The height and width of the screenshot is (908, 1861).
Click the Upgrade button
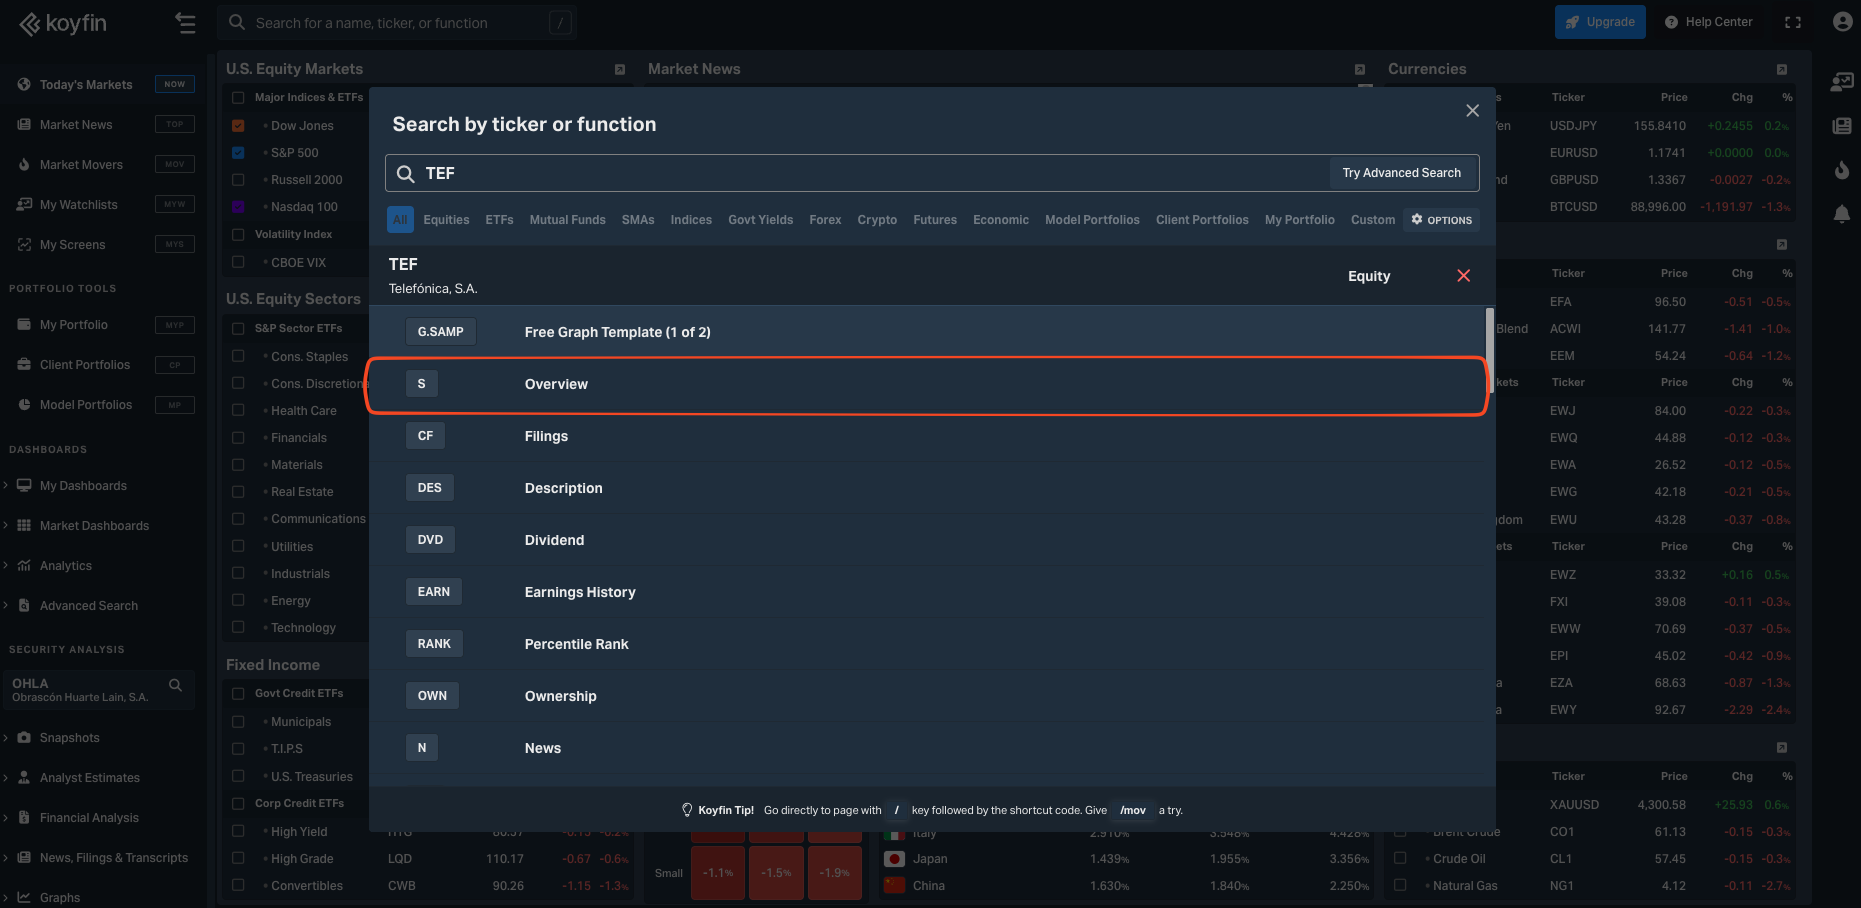click(x=1599, y=22)
